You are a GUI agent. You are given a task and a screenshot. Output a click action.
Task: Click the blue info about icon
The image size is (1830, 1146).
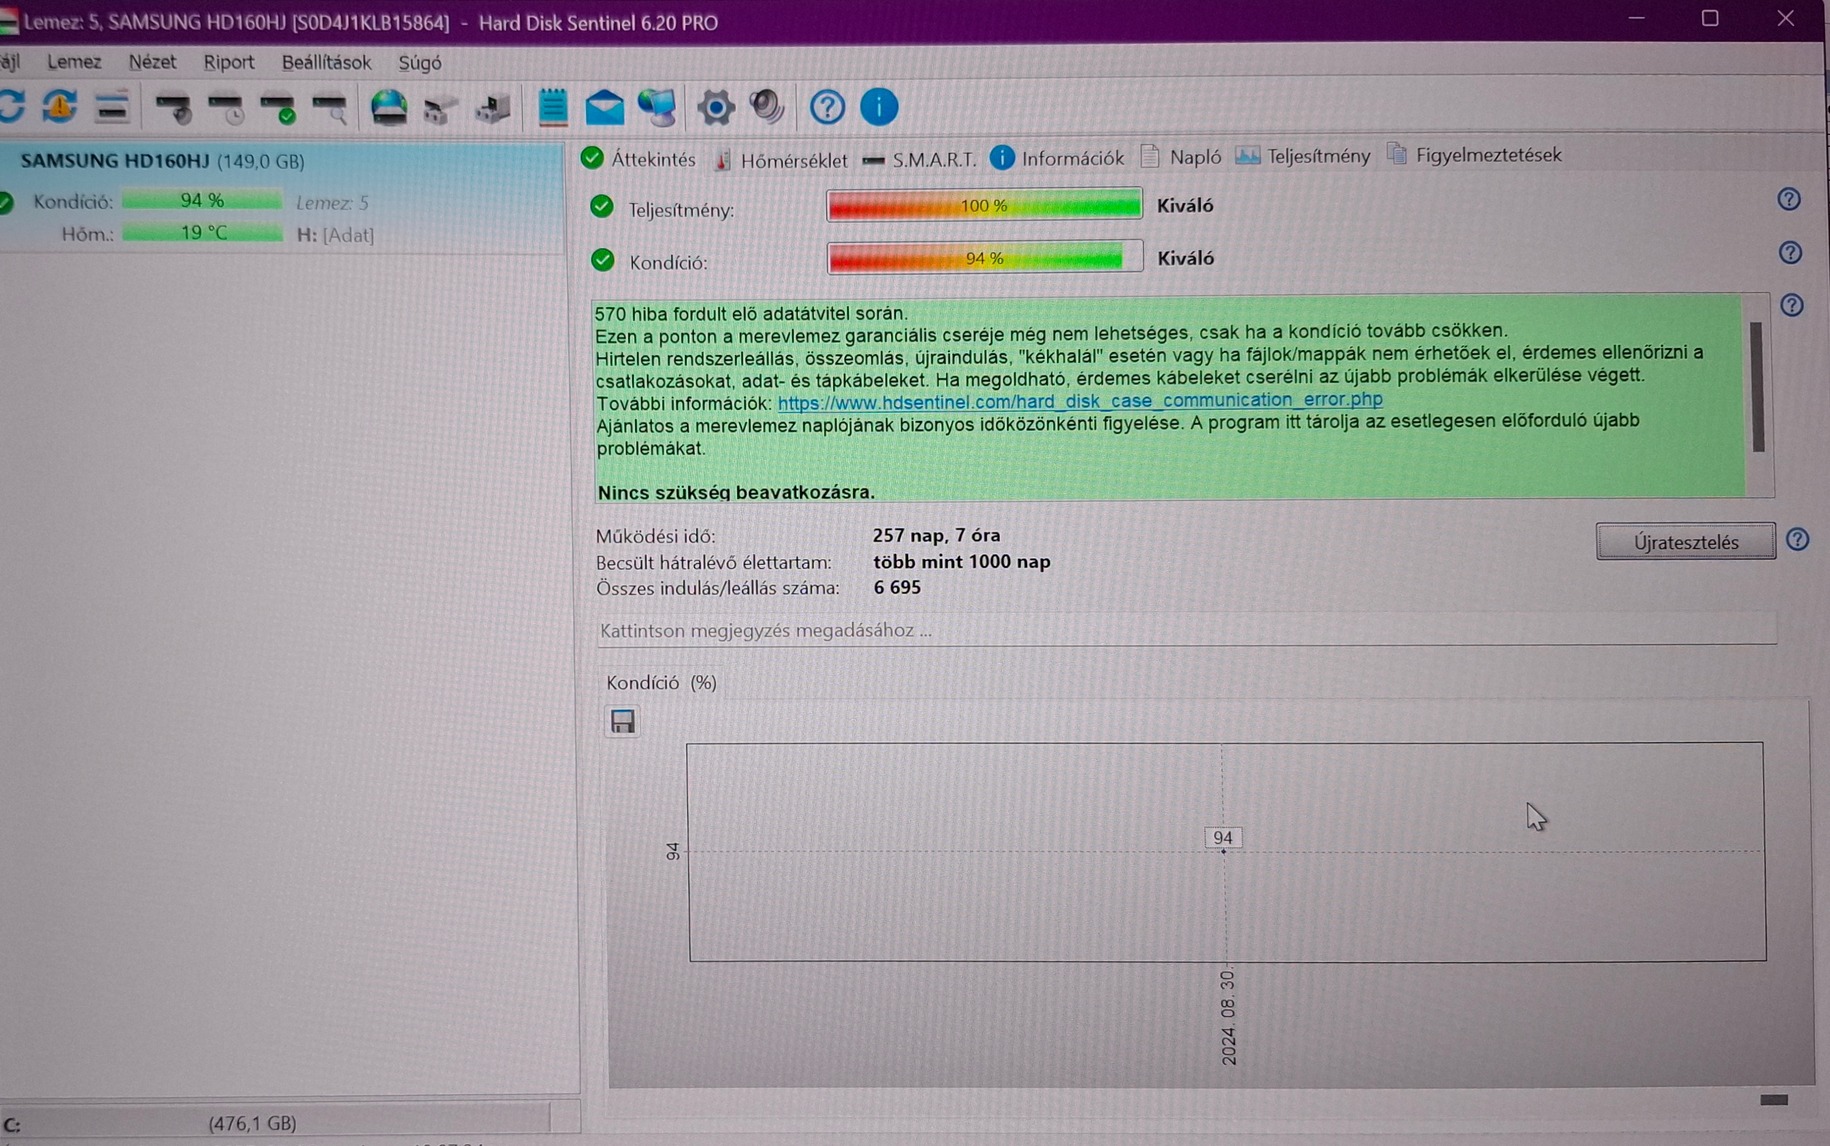point(879,107)
